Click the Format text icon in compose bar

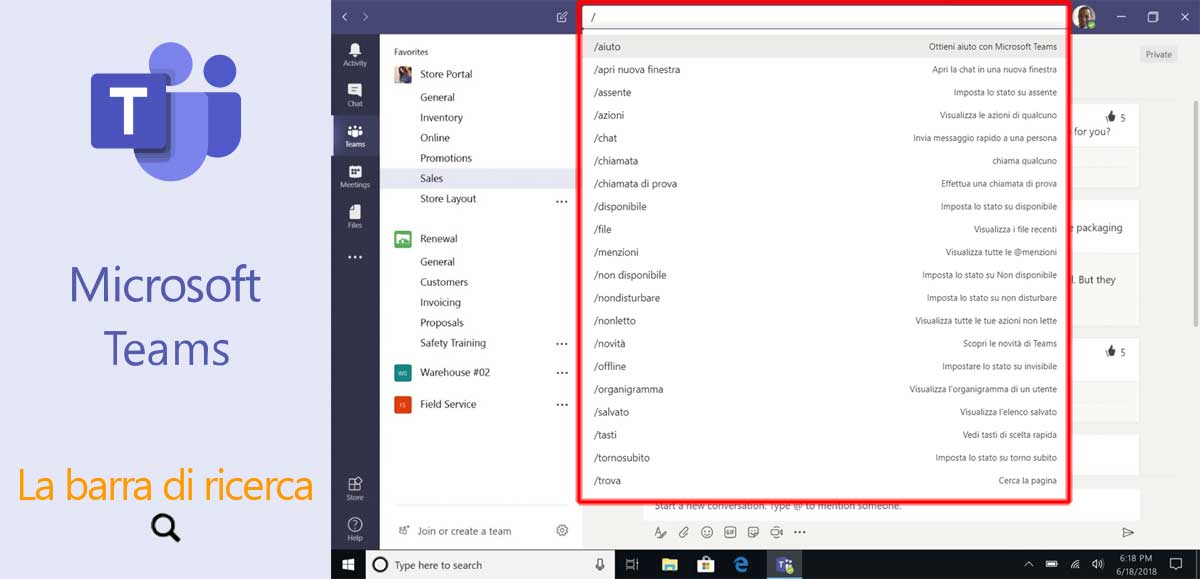pyautogui.click(x=660, y=533)
